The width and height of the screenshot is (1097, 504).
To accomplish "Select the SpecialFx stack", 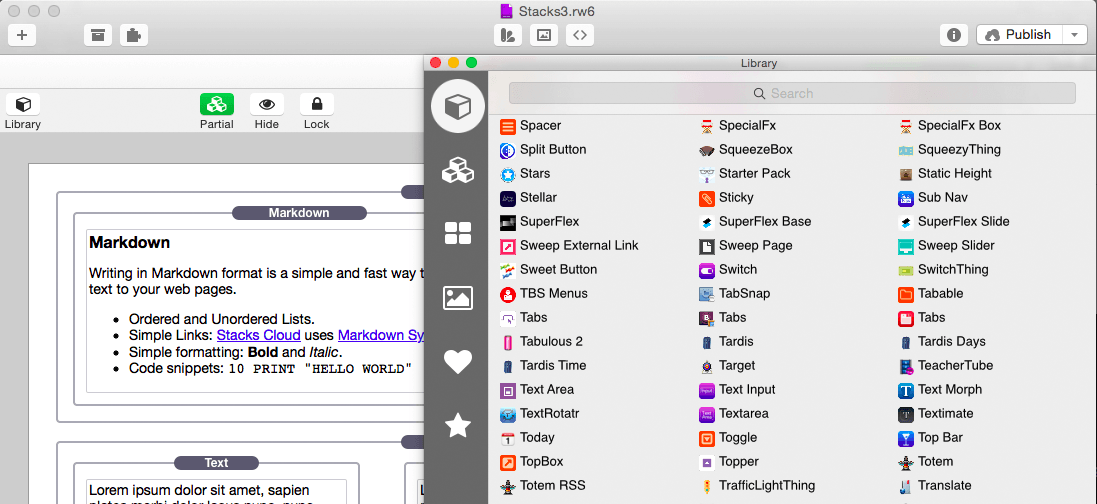I will 737,126.
